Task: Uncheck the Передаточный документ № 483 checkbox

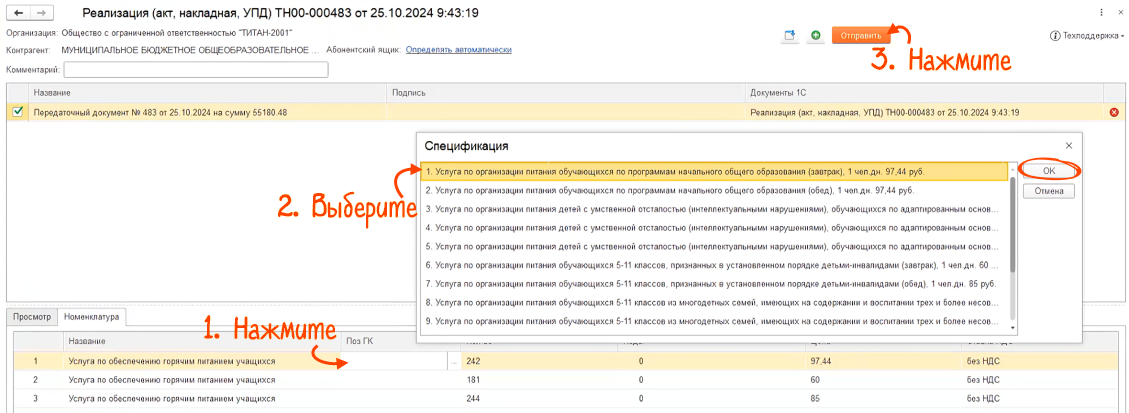Action: 18,112
